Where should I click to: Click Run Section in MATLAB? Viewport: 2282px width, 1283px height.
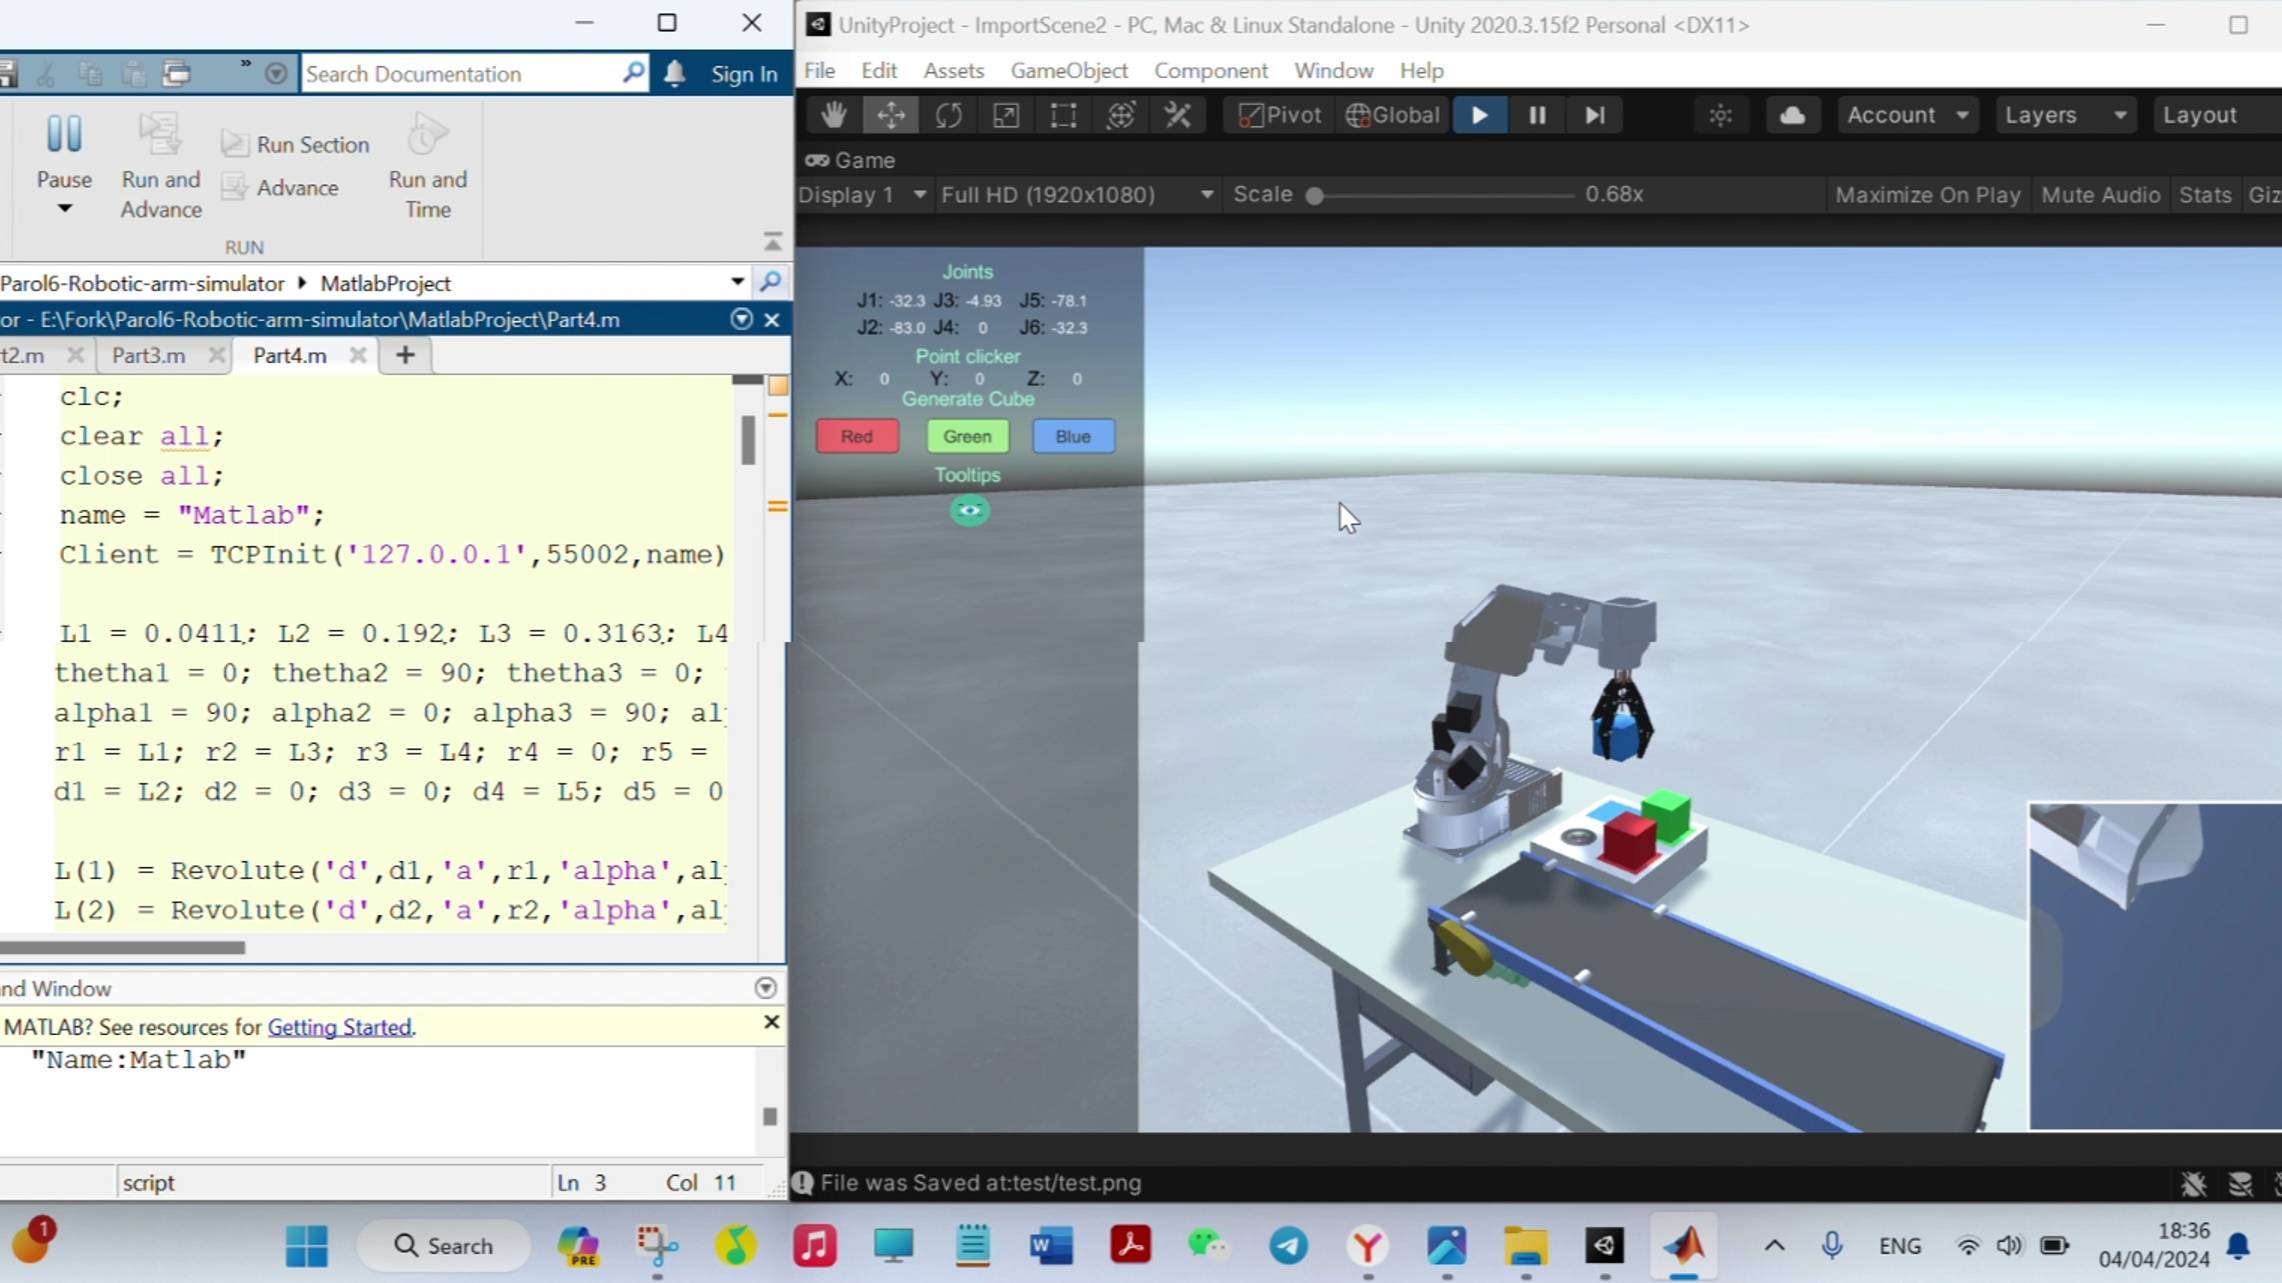pyautogui.click(x=296, y=145)
